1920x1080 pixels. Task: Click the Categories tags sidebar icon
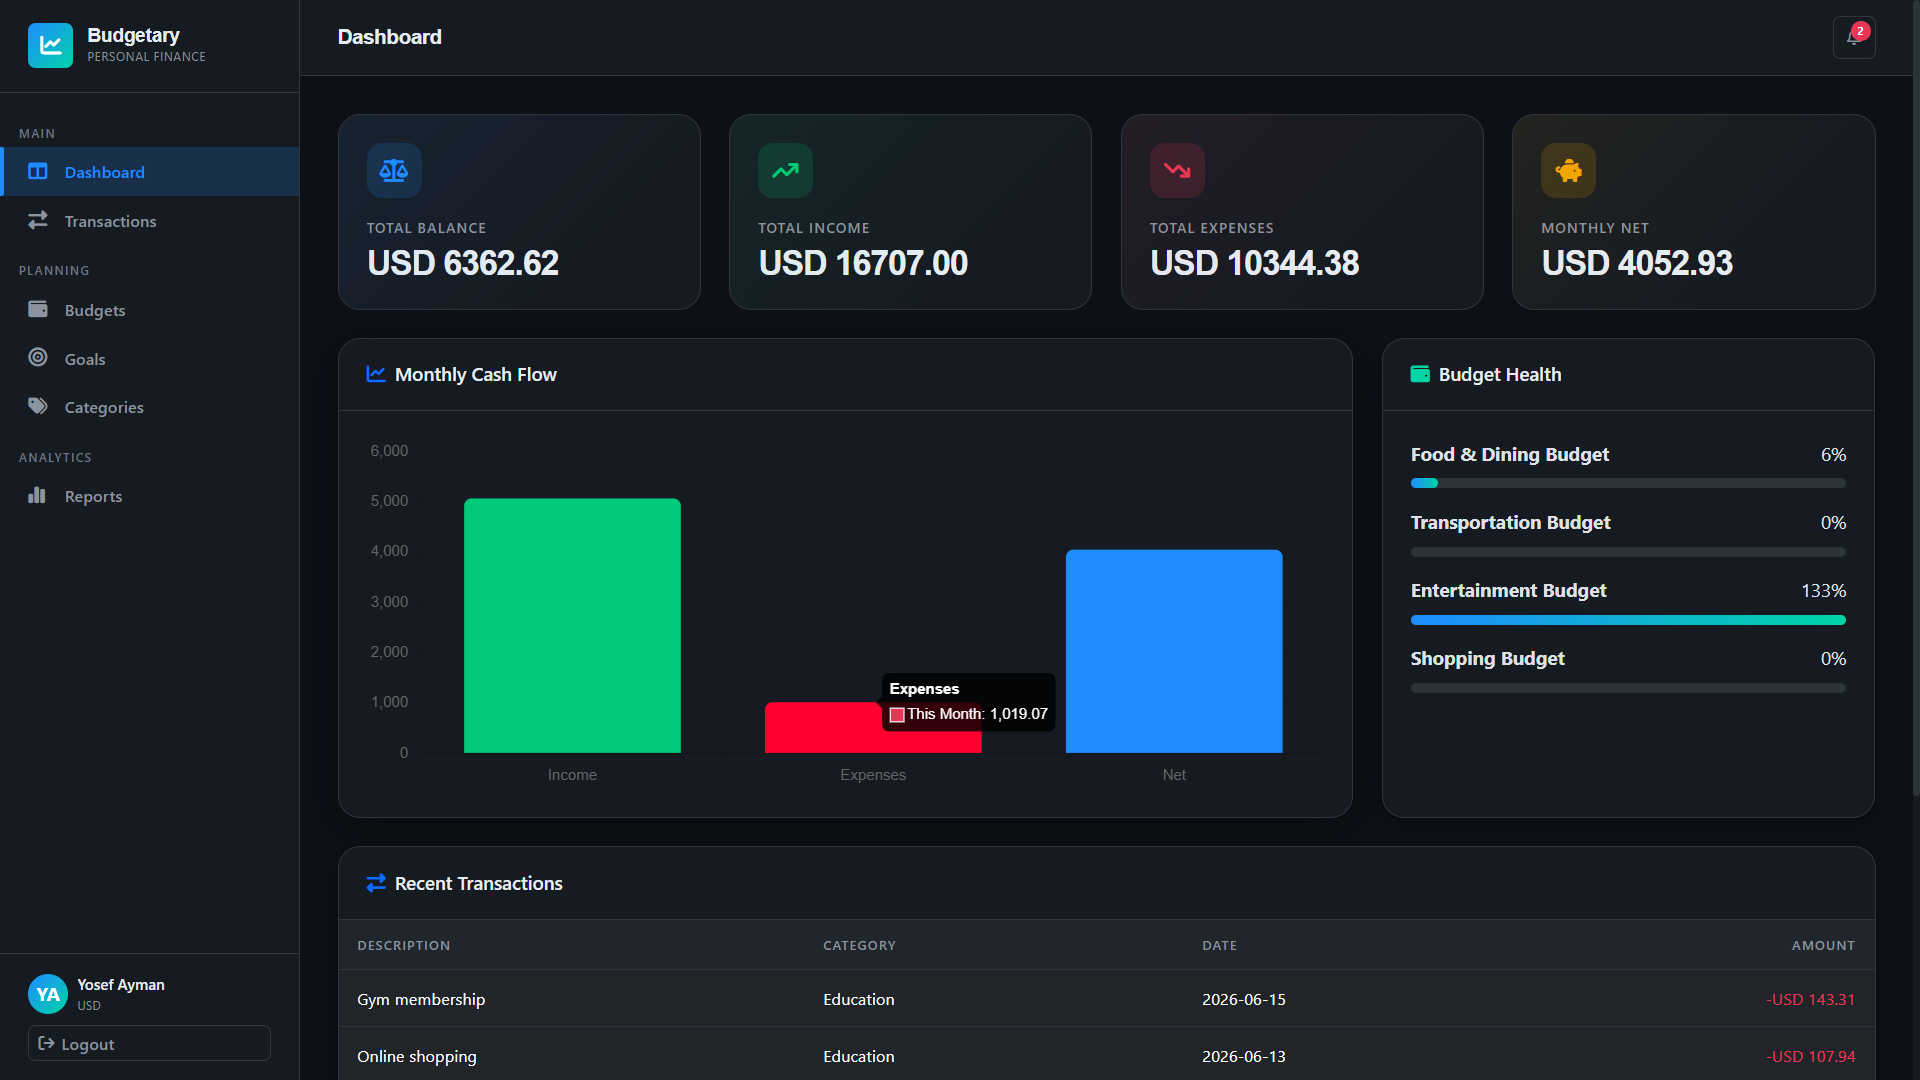(38, 406)
